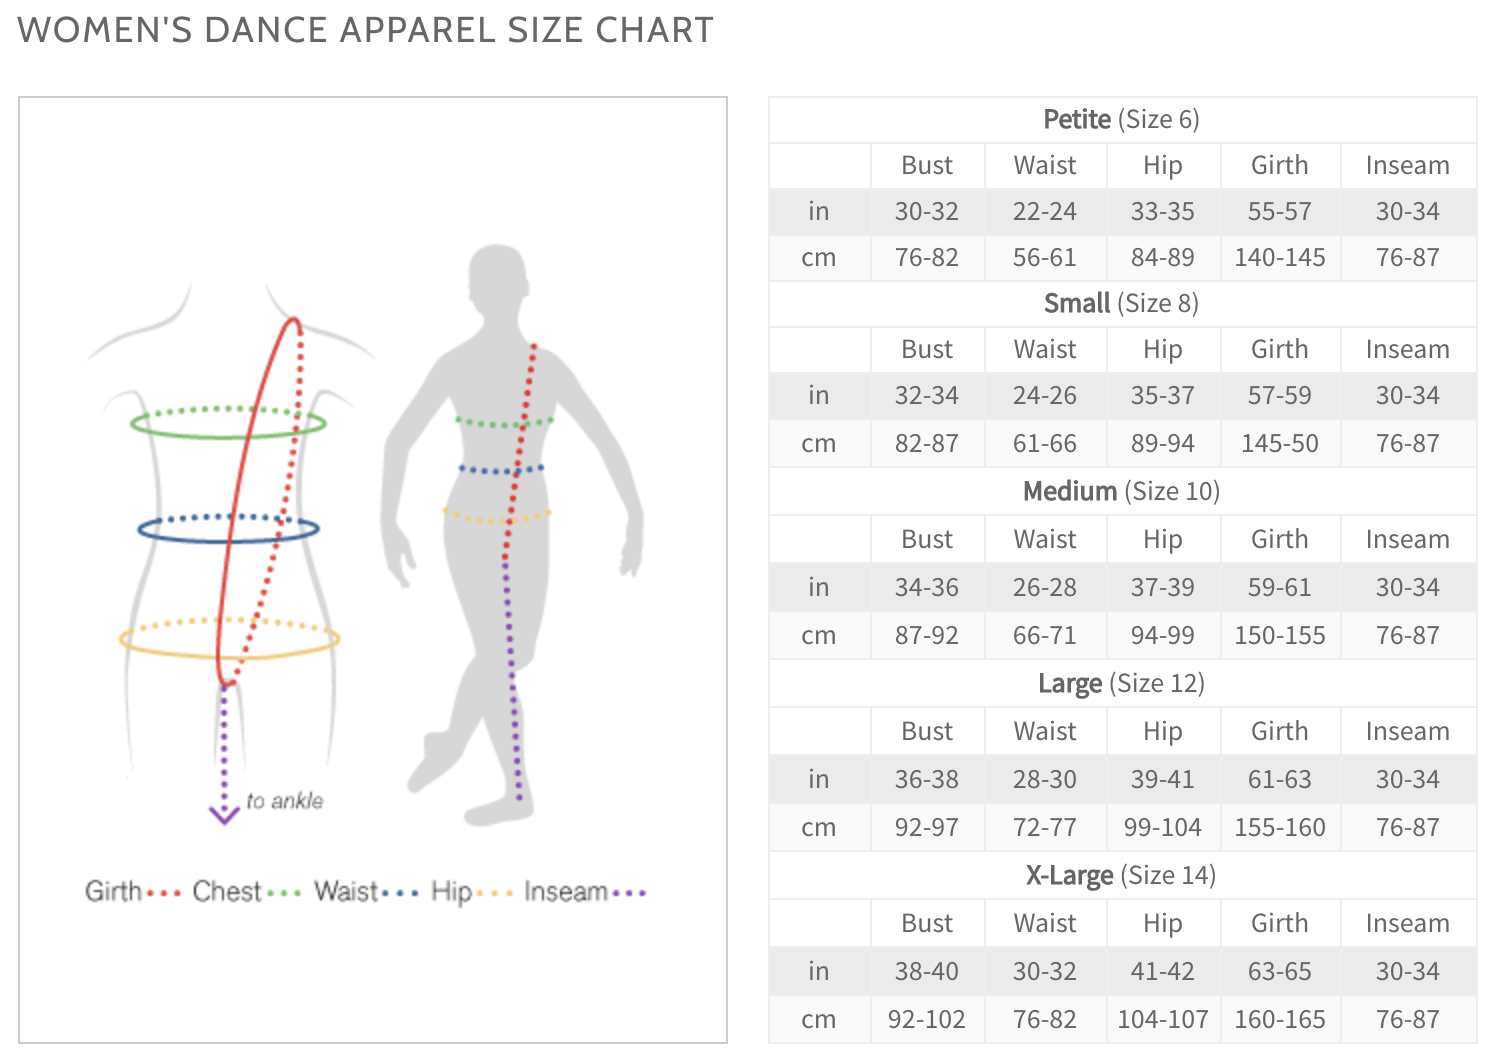This screenshot has height=1062, width=1504.
Task: Click the Small girth cm value 145-50
Action: tap(1280, 444)
